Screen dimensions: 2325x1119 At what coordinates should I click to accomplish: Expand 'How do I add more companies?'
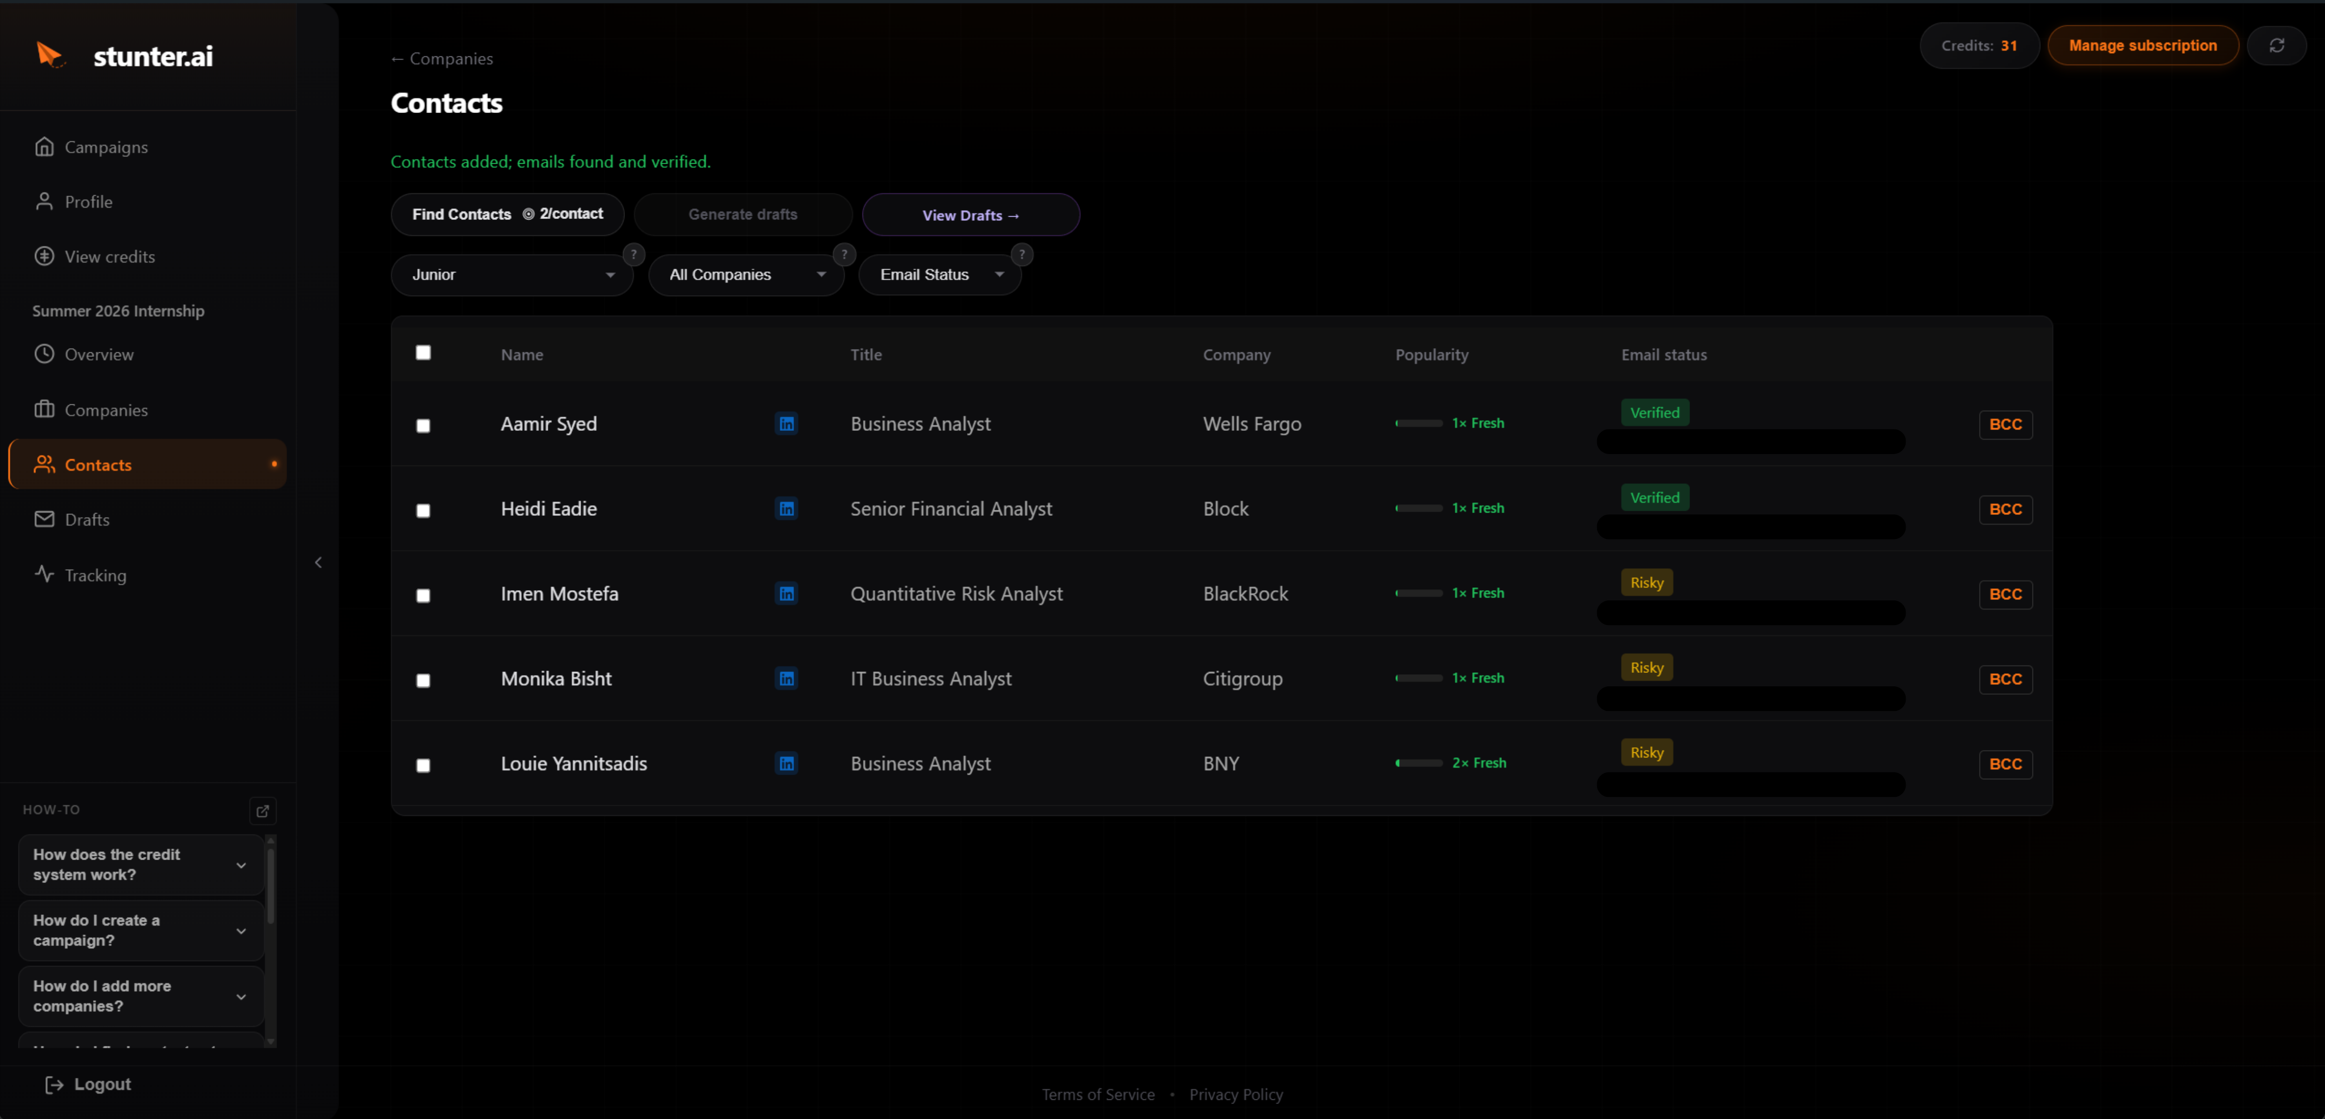click(x=141, y=997)
